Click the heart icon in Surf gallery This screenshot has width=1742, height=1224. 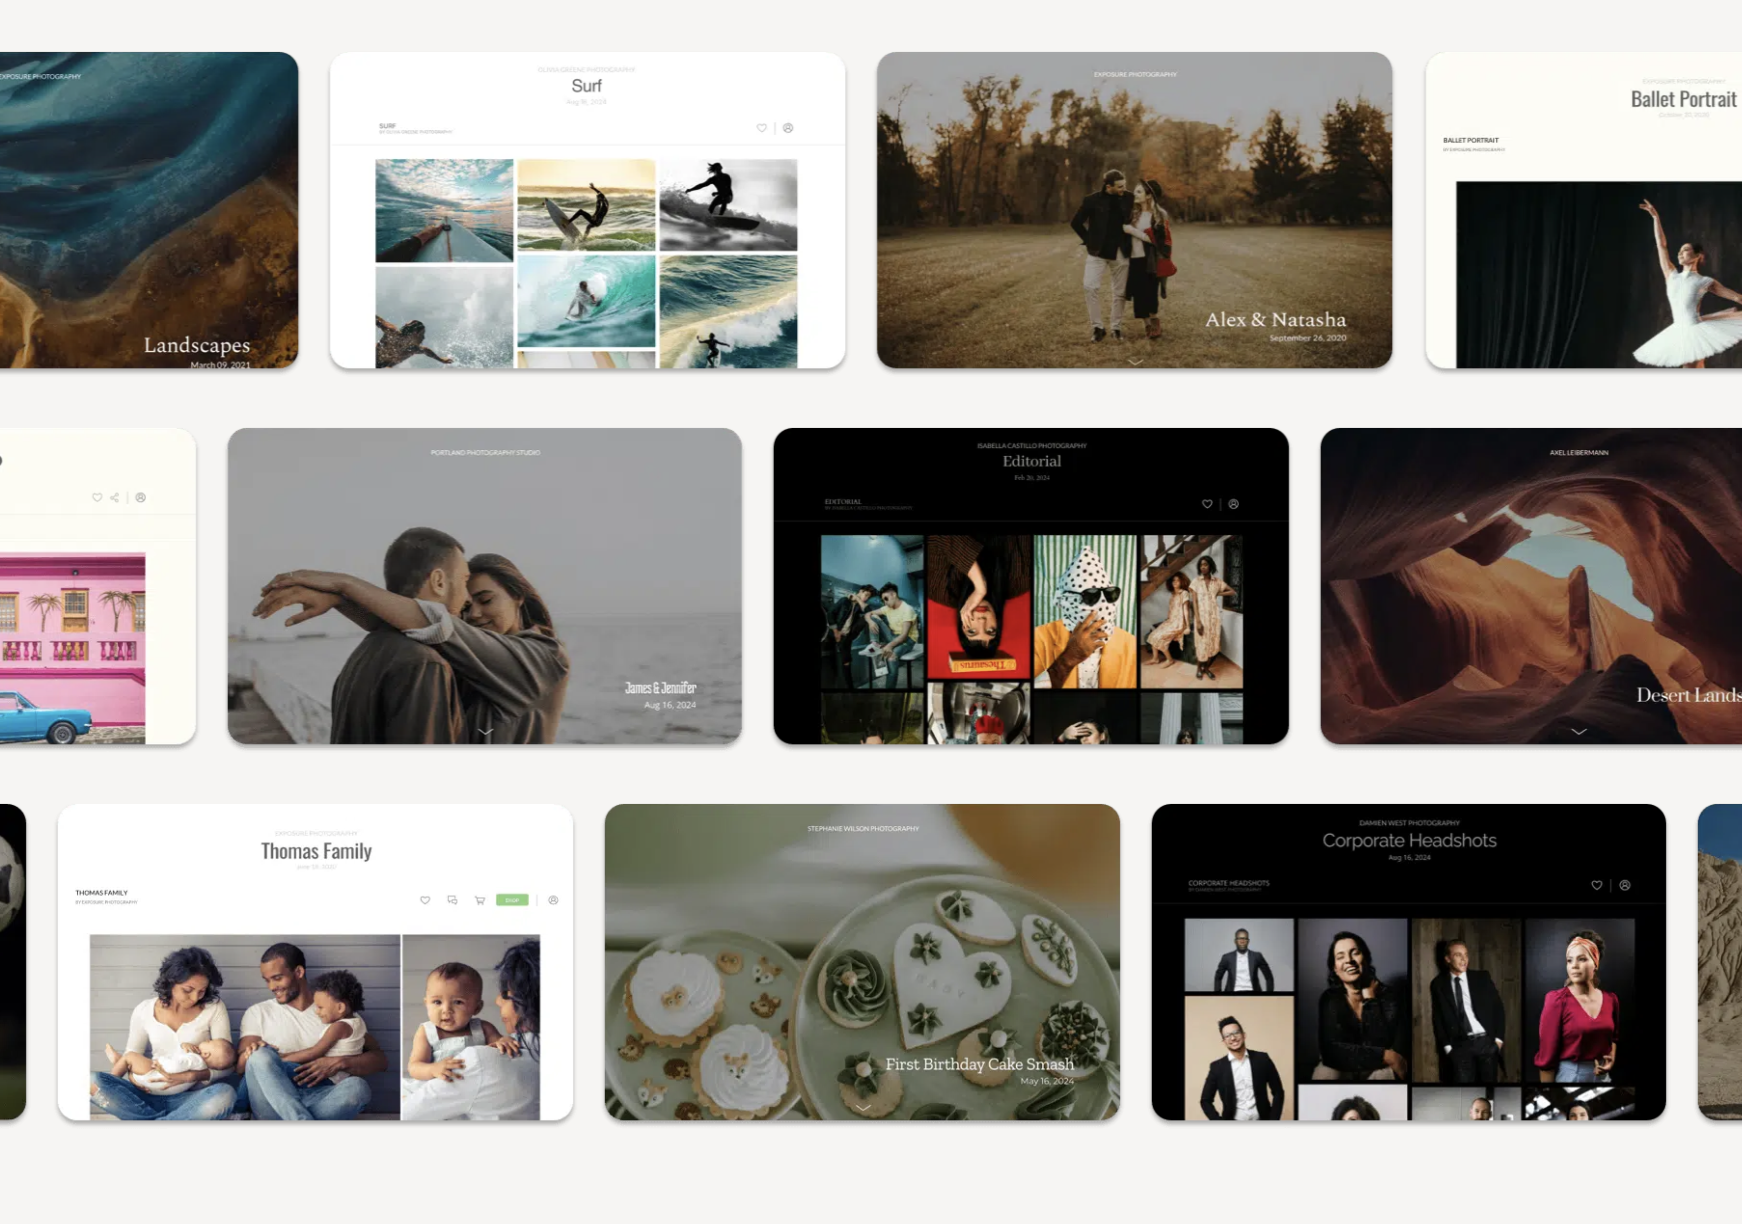click(762, 128)
